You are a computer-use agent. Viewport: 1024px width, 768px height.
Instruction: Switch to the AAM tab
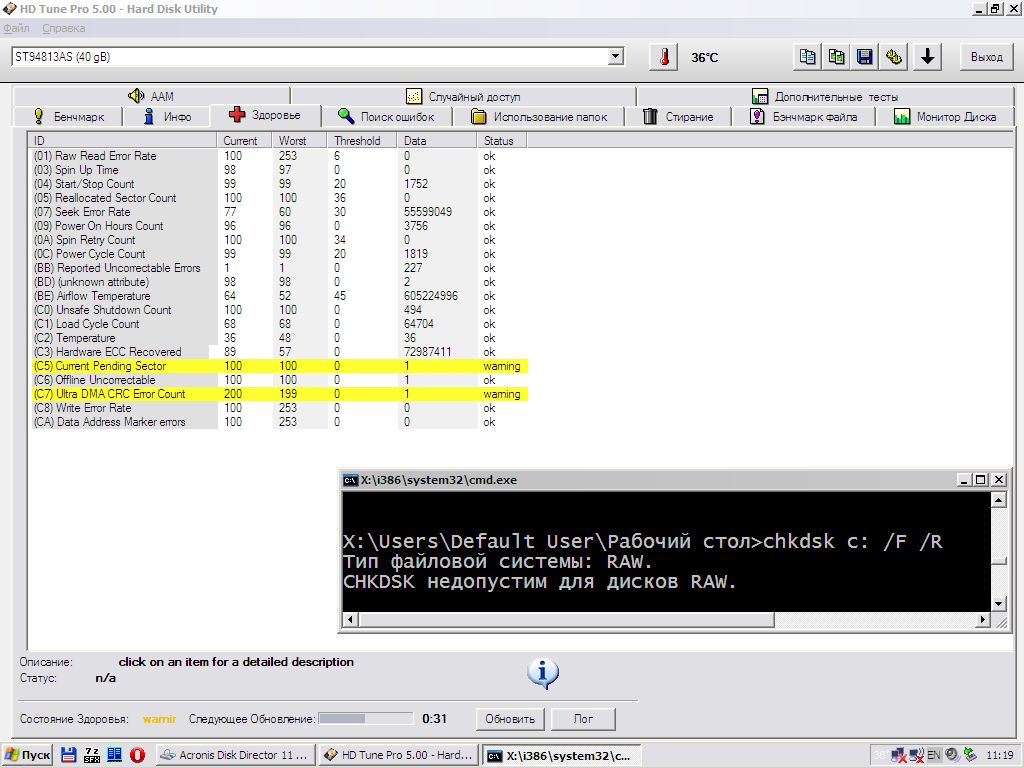(x=151, y=96)
